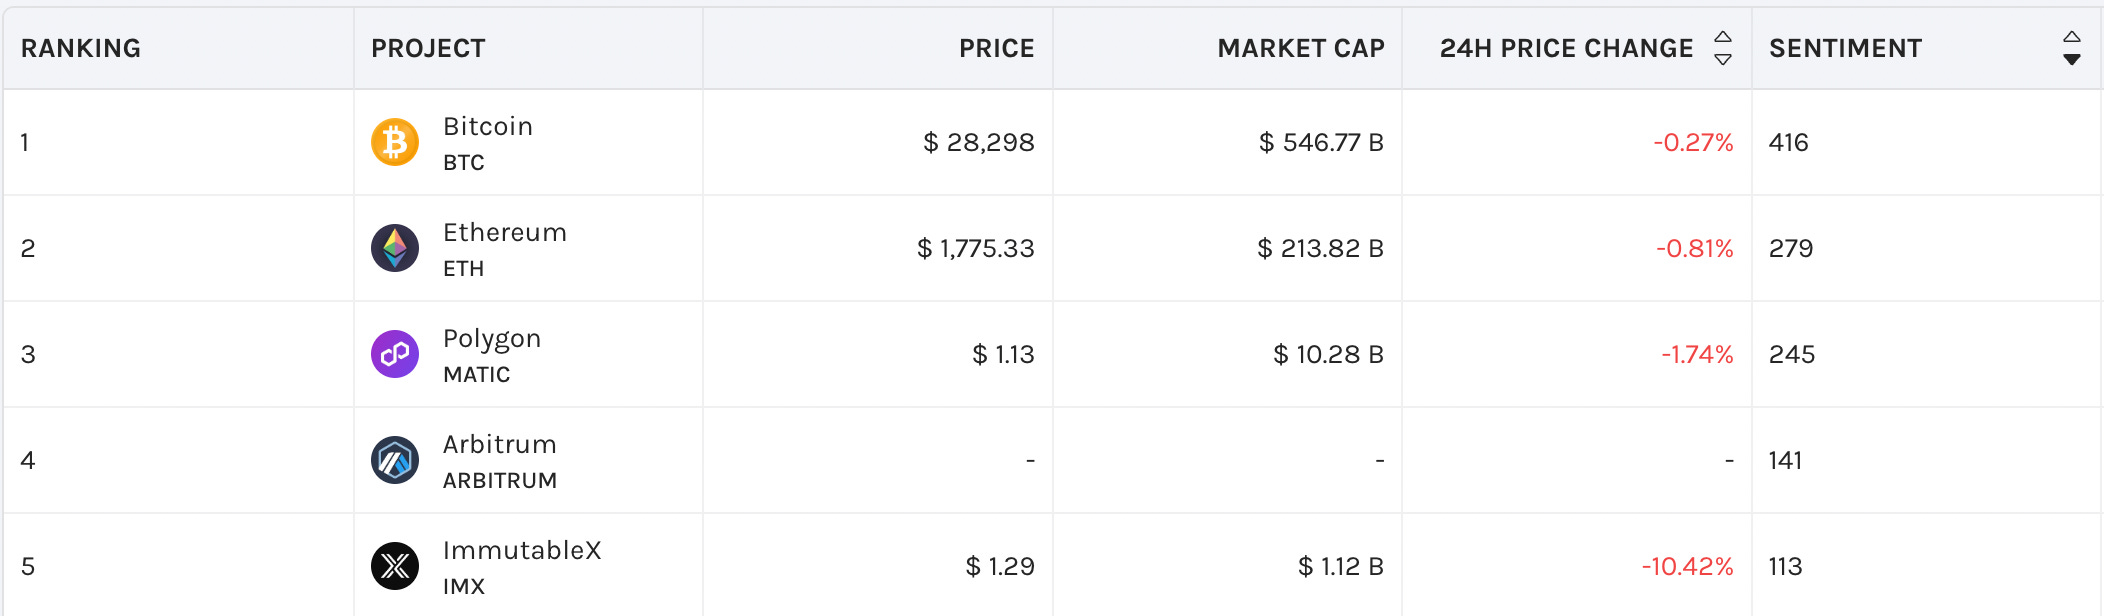2104x616 pixels.
Task: Click the MARKET CAP column header
Action: point(1301,48)
